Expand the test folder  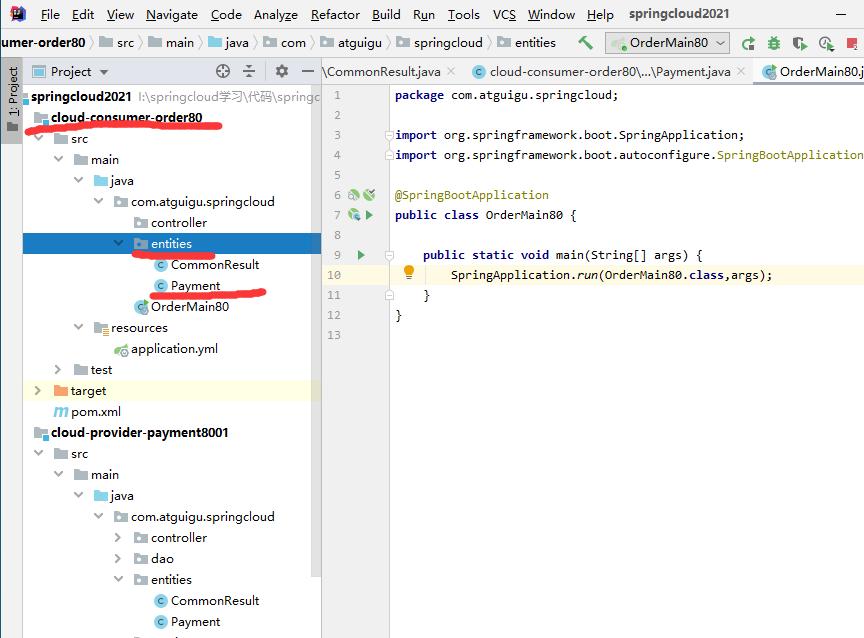[57, 369]
